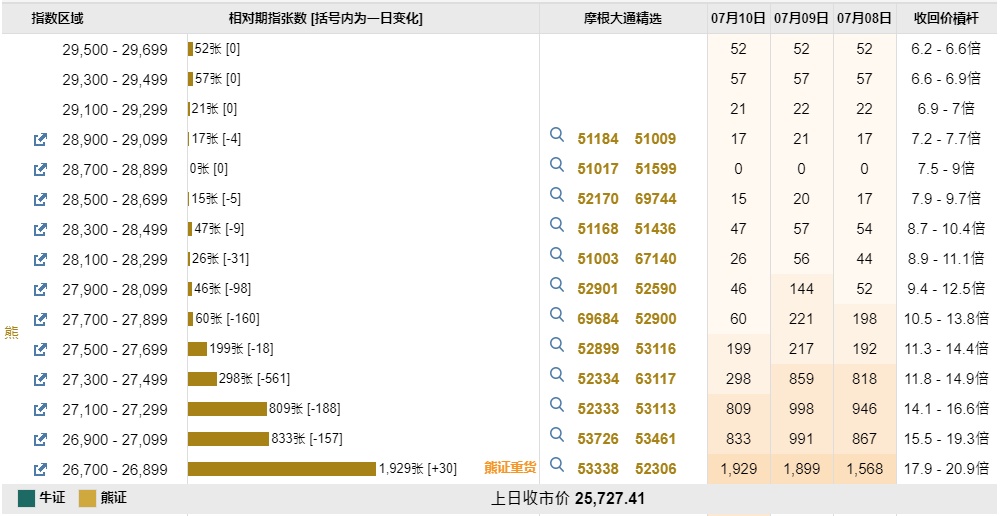Click magnifier icon beside warrant 52170
This screenshot has height=516, width=1003.
[558, 195]
